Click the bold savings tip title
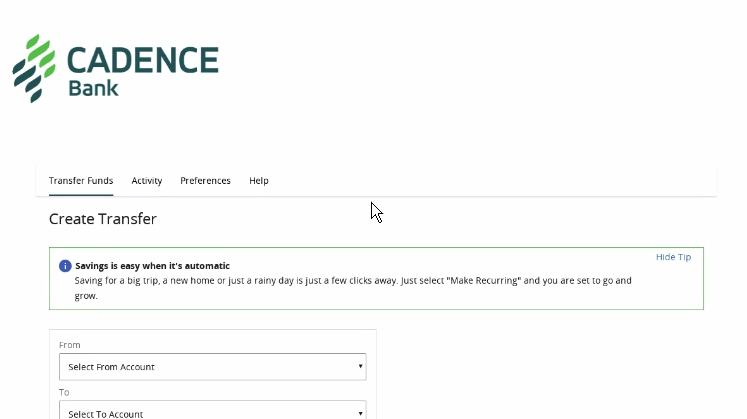Screen dimensions: 747x419 [x=152, y=266]
